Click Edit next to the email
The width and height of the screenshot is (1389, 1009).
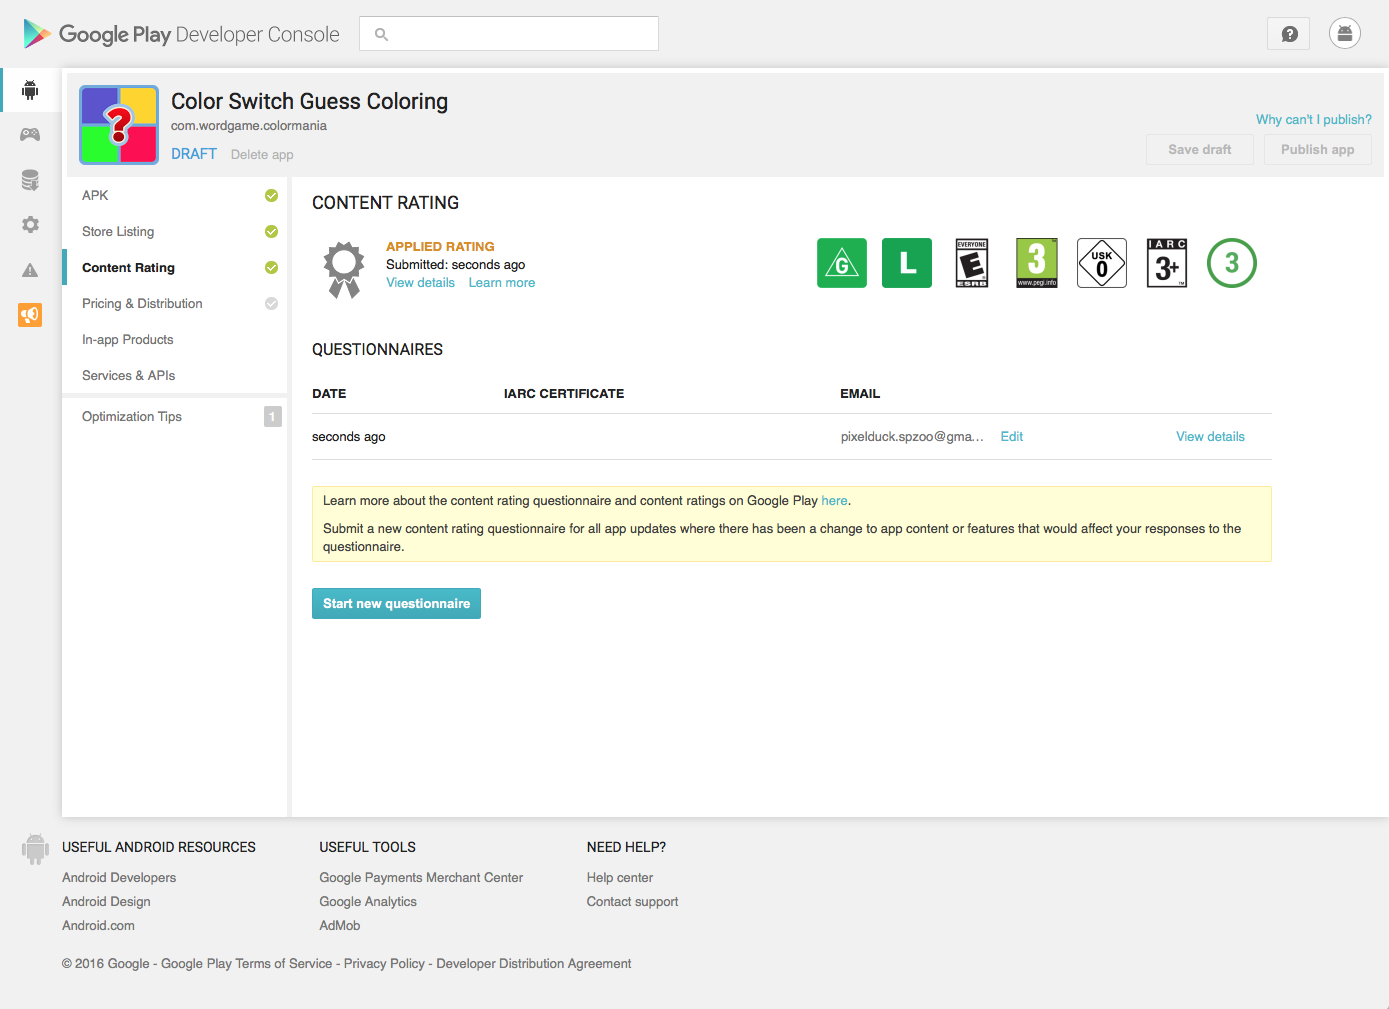[1012, 437]
